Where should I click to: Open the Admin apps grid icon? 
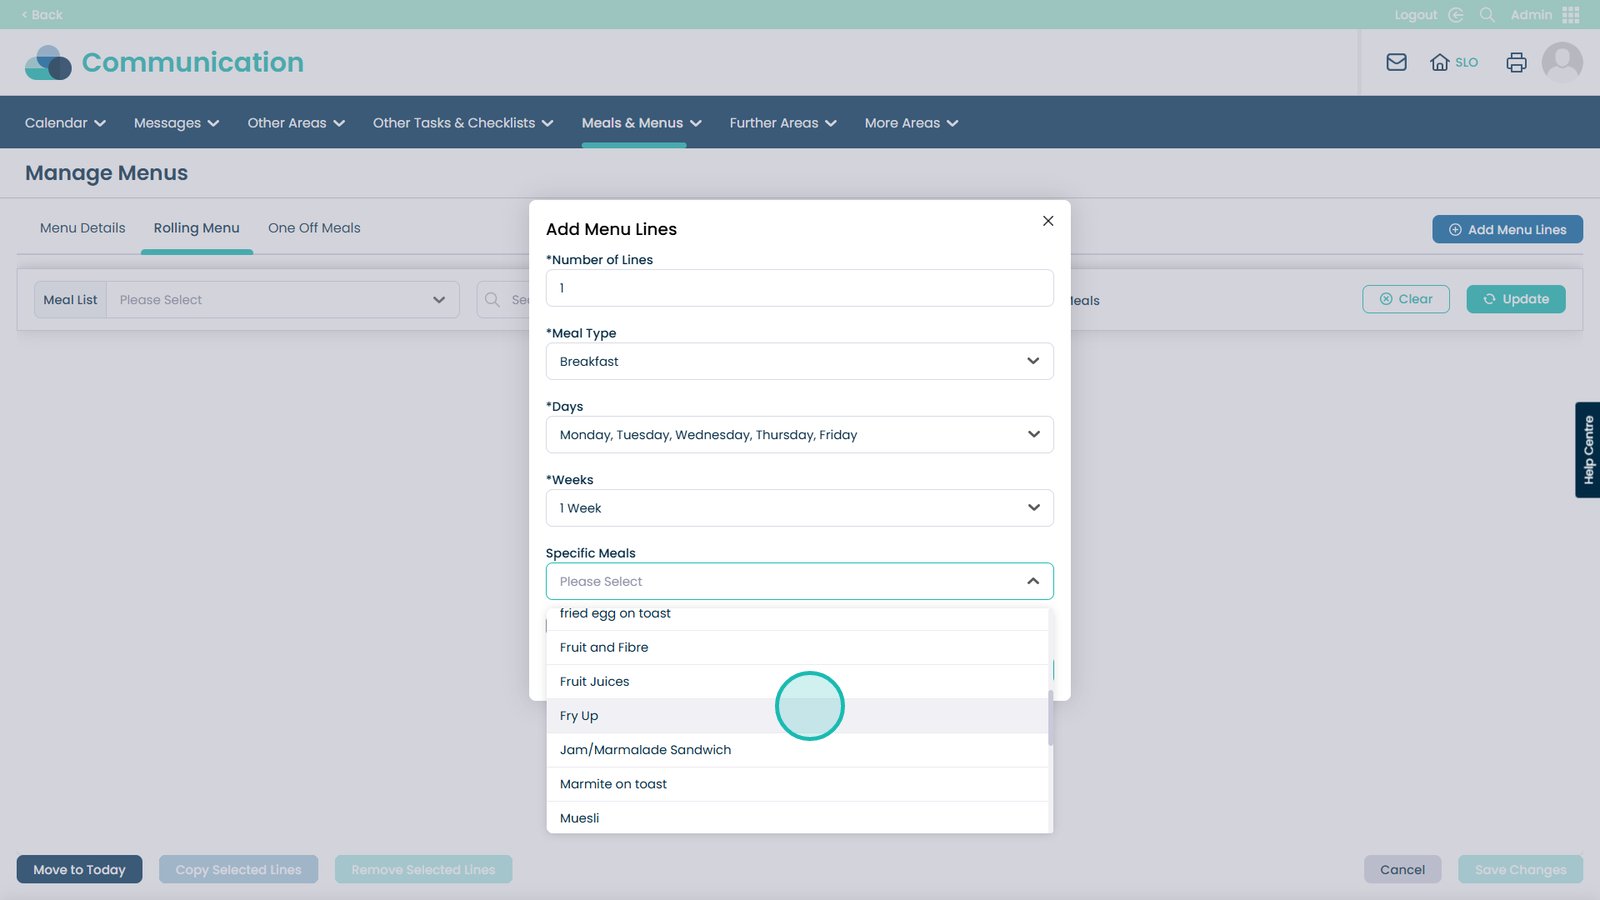tap(1570, 15)
